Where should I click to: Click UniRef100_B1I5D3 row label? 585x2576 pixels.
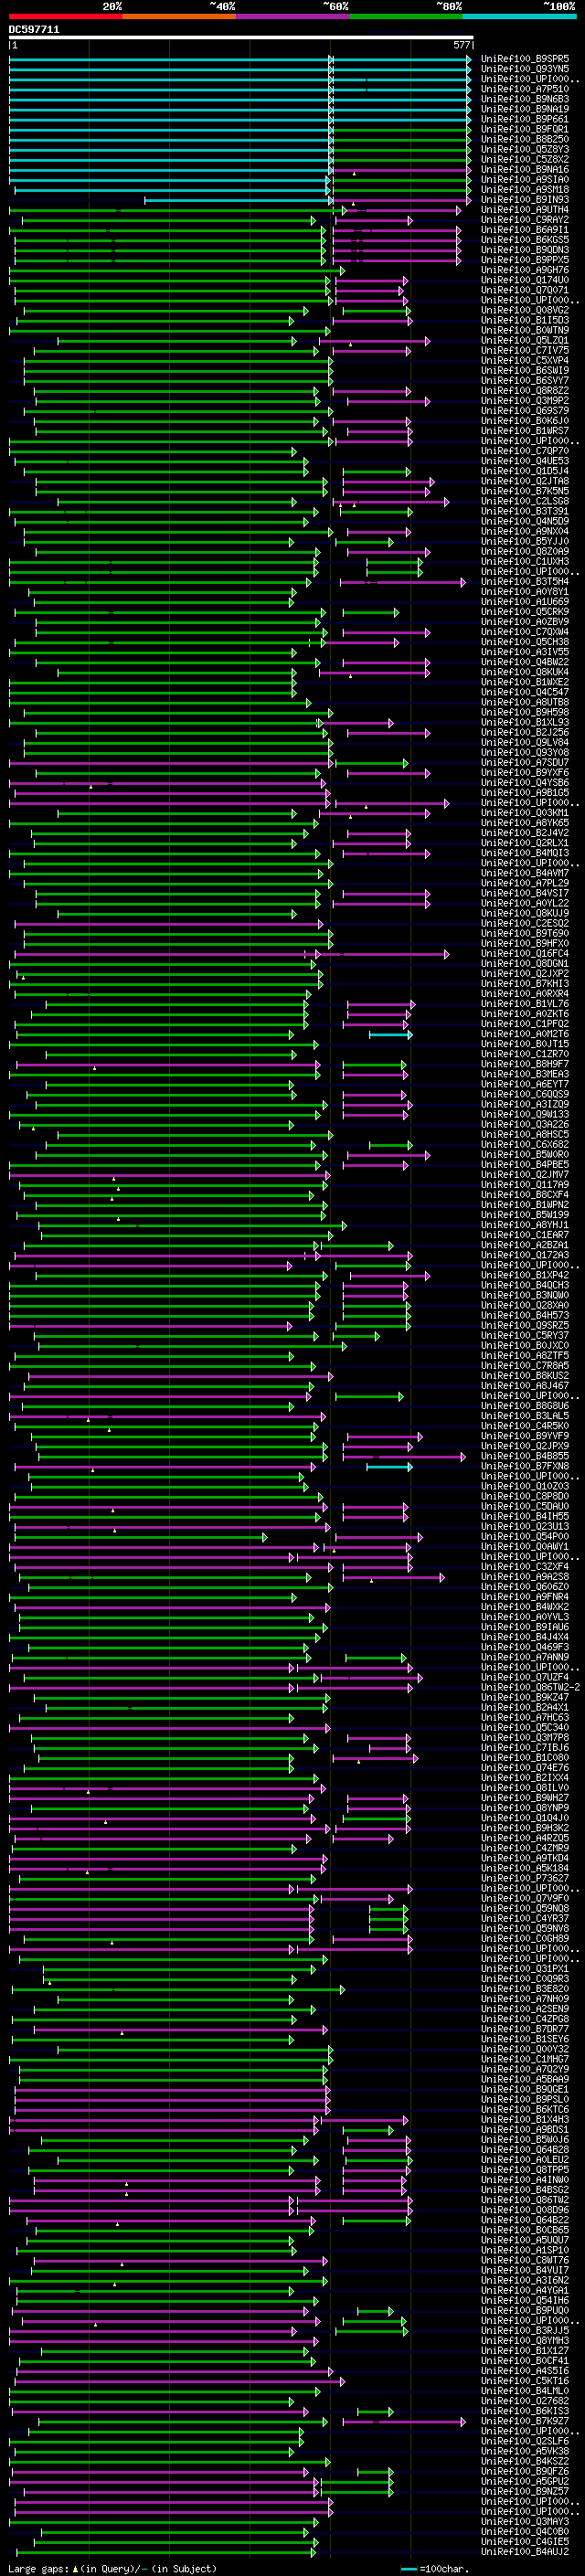pyautogui.click(x=525, y=320)
